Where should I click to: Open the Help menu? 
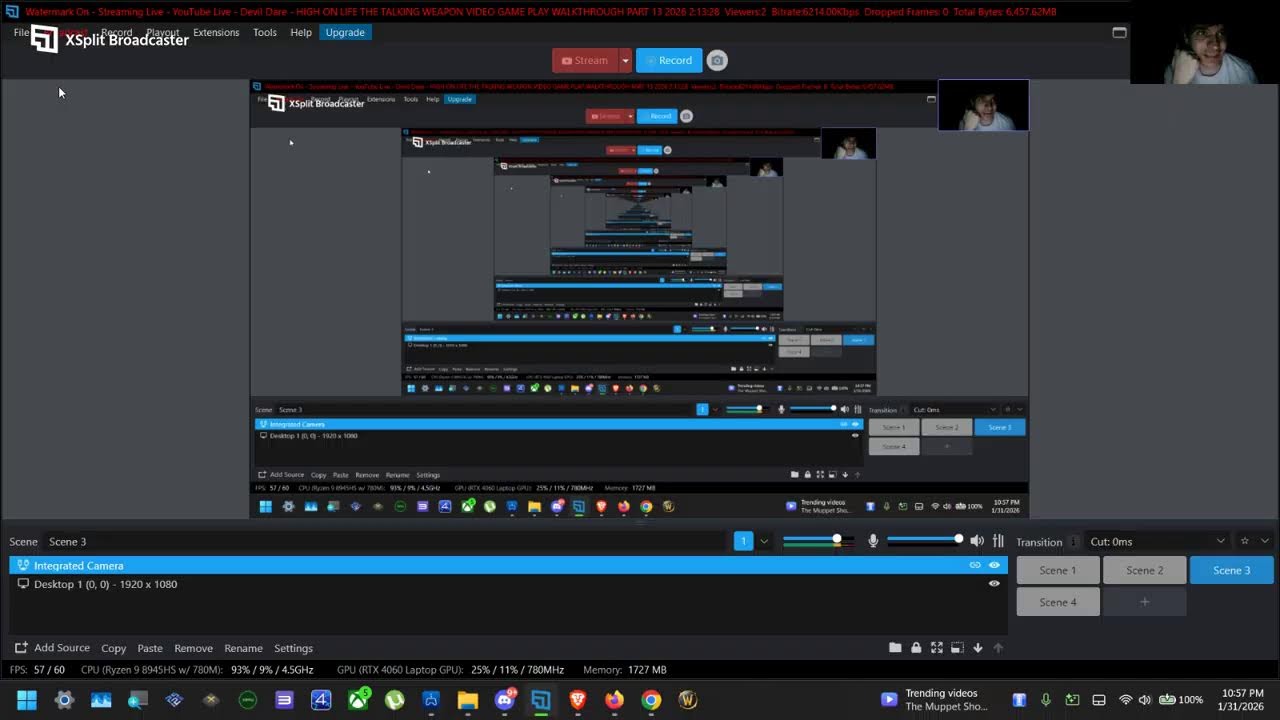click(x=301, y=32)
